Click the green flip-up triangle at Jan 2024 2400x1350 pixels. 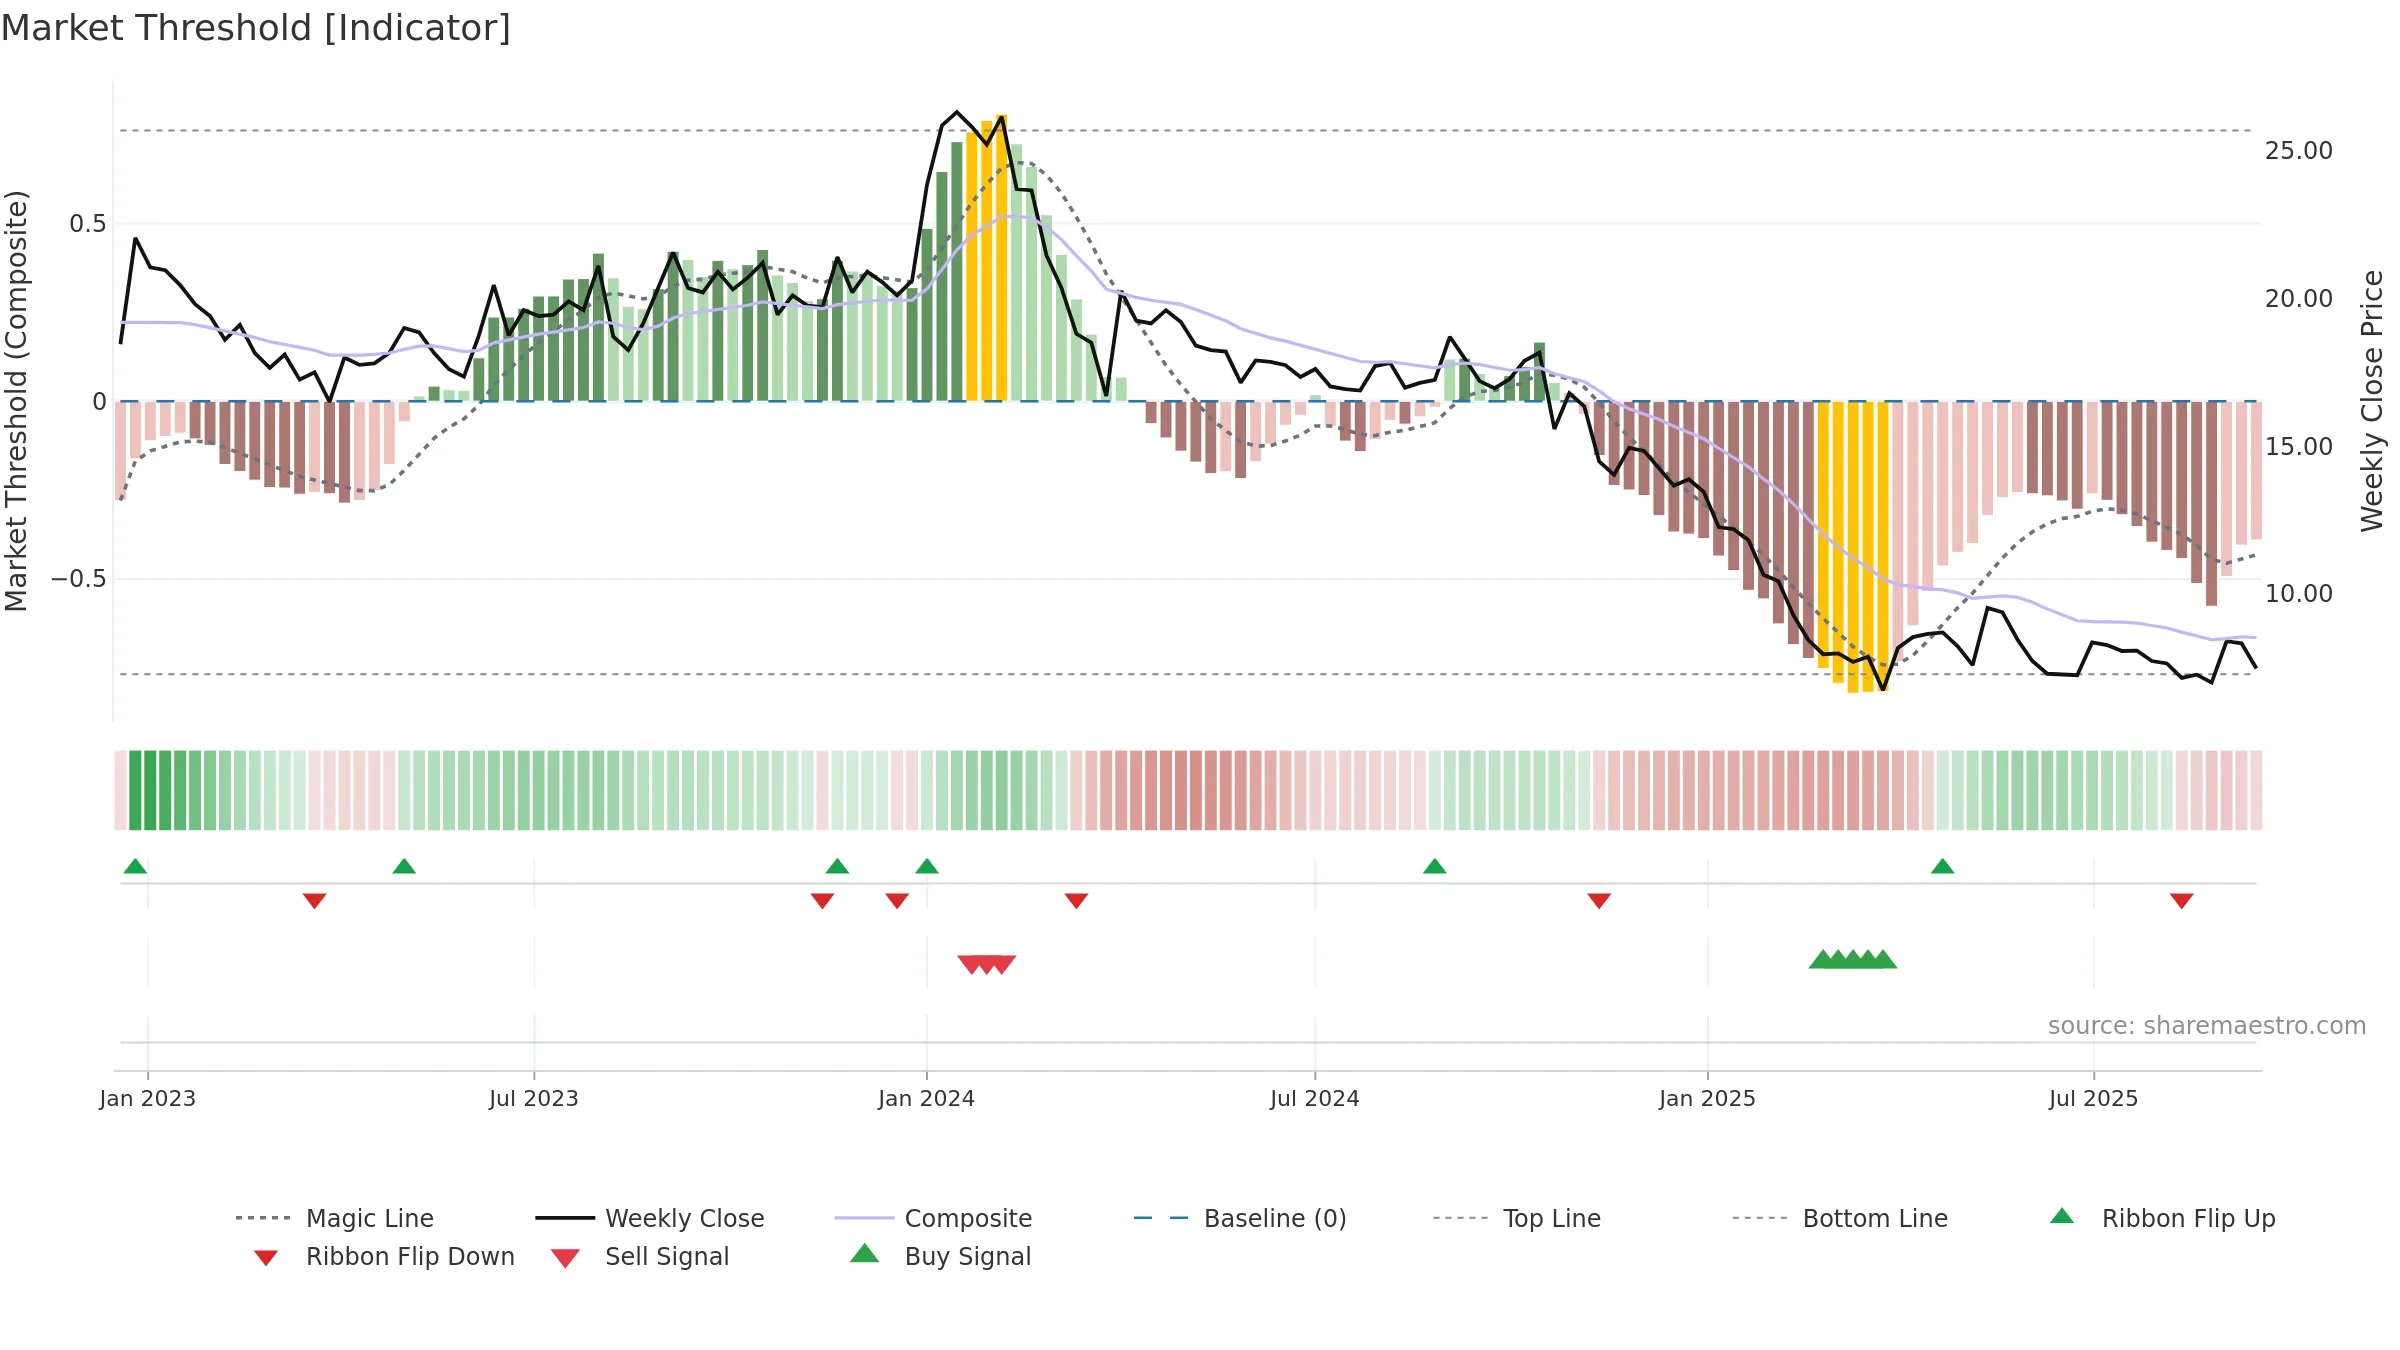point(927,866)
